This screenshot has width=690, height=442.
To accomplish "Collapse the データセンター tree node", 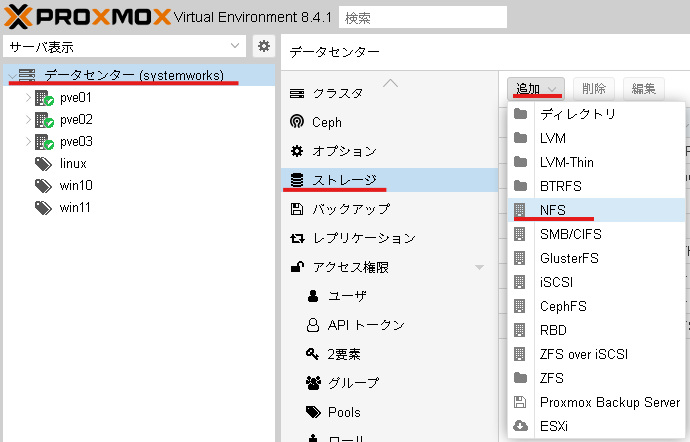I will (x=12, y=76).
